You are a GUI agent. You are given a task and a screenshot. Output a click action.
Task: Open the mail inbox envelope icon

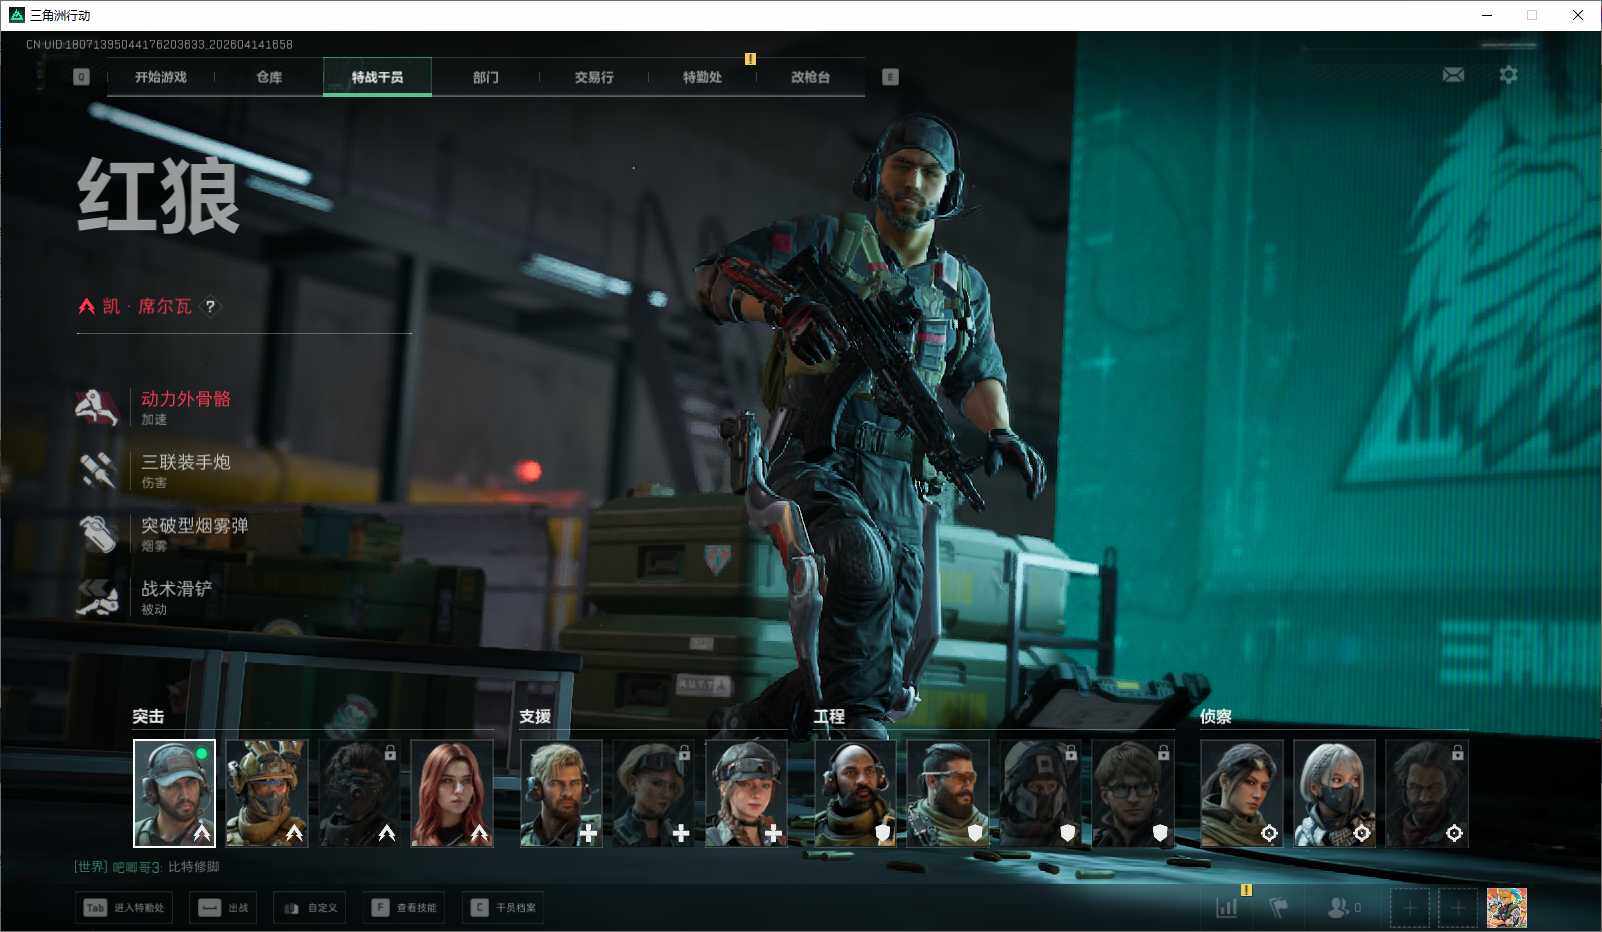(x=1453, y=75)
